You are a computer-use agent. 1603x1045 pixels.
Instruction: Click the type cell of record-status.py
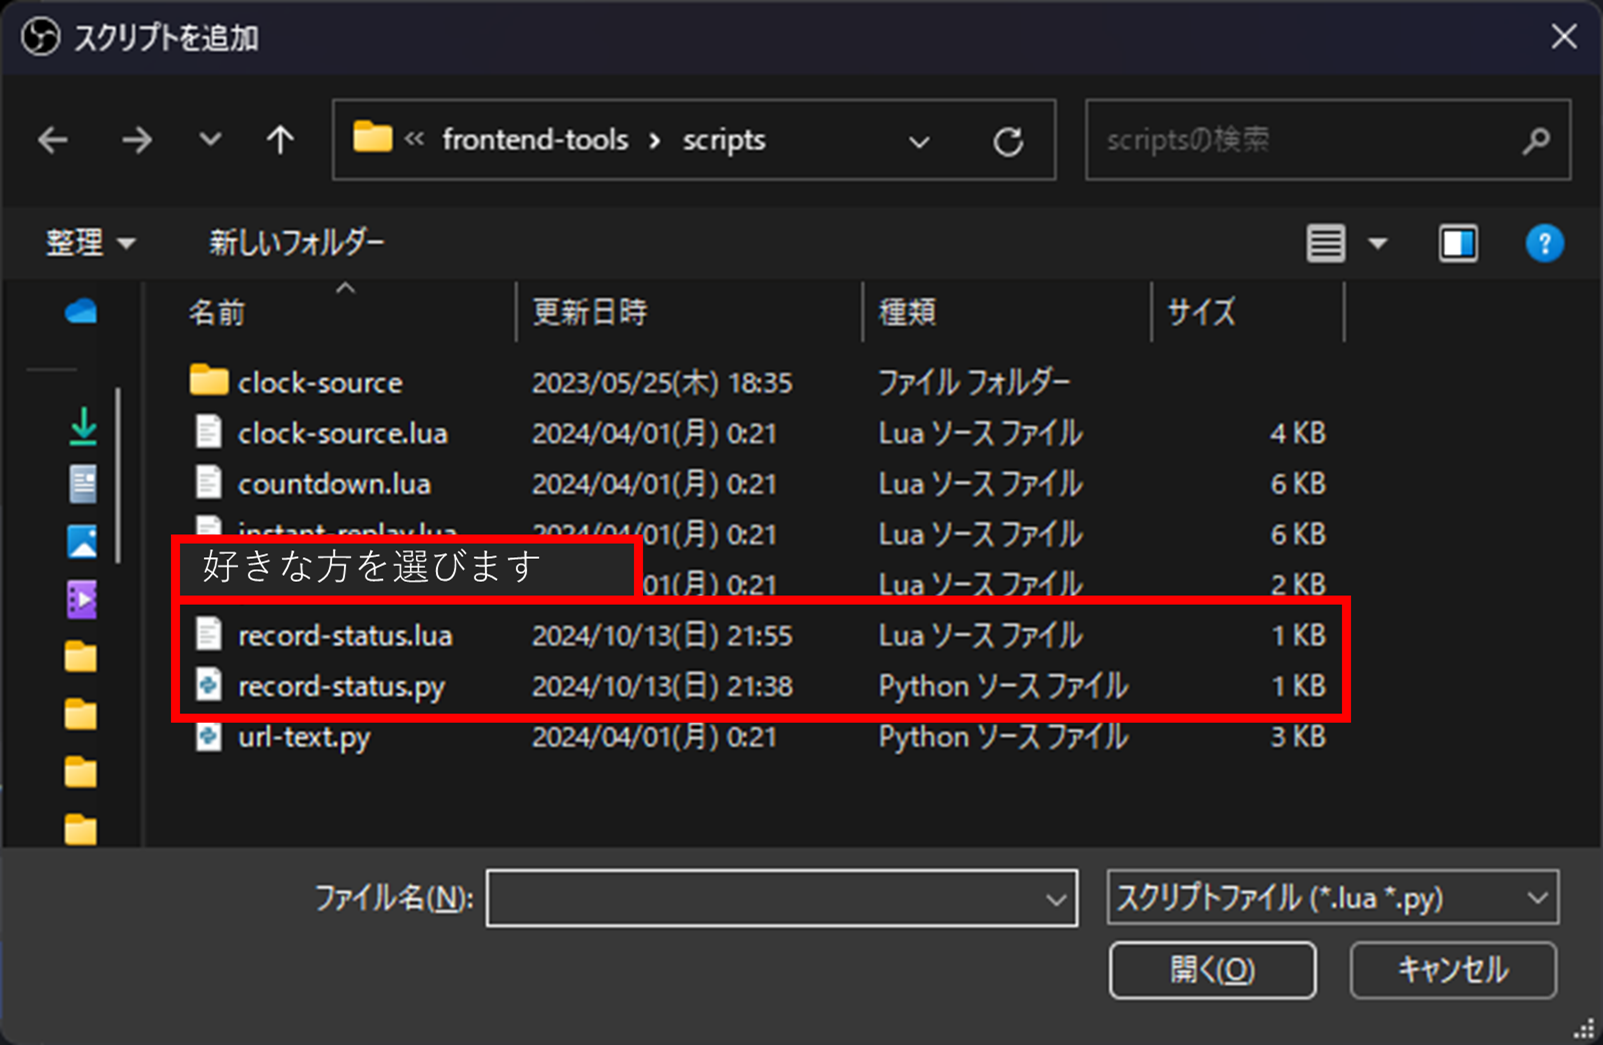(x=1003, y=687)
